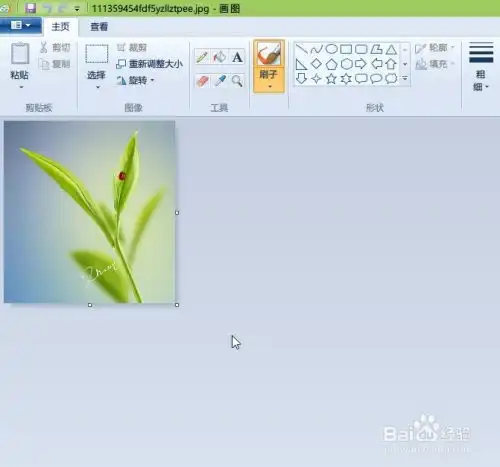Click the 刷子 brush tool icon
The width and height of the screenshot is (500, 467).
pyautogui.click(x=269, y=54)
